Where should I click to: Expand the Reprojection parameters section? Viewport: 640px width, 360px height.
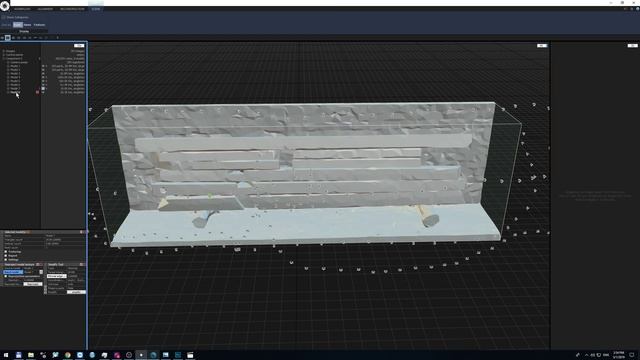pos(6,276)
